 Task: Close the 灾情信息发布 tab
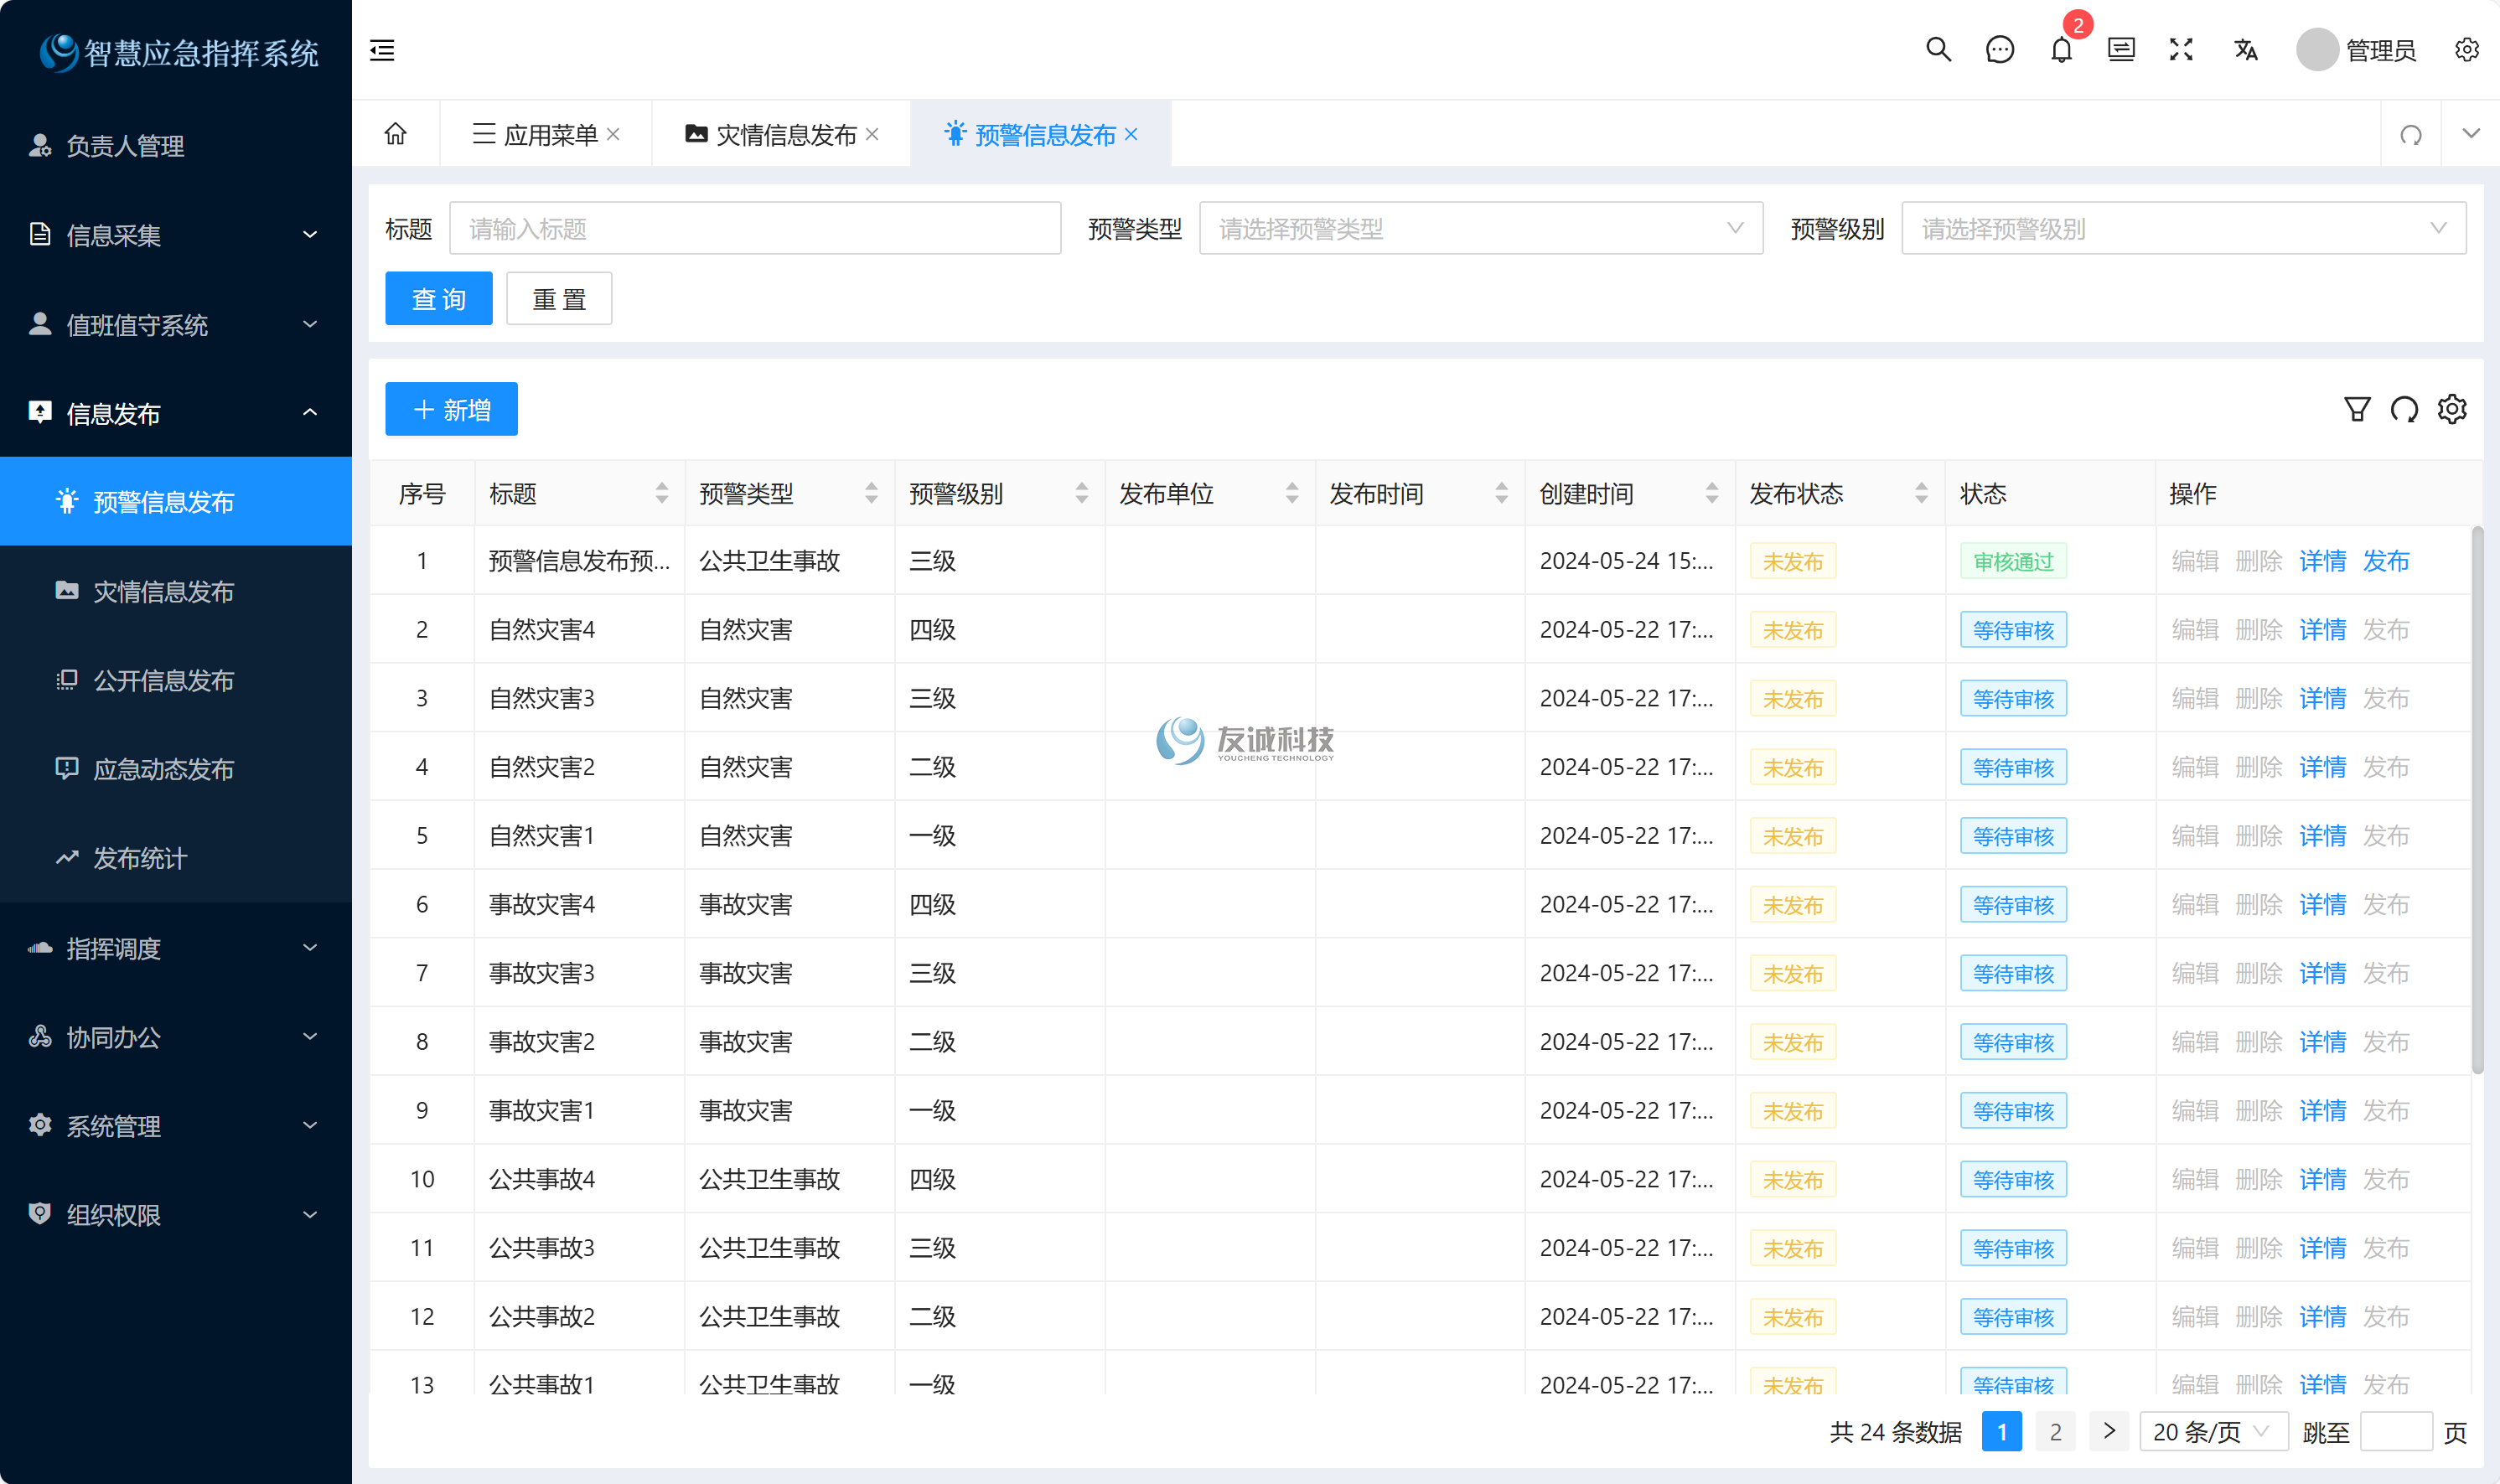pos(872,134)
